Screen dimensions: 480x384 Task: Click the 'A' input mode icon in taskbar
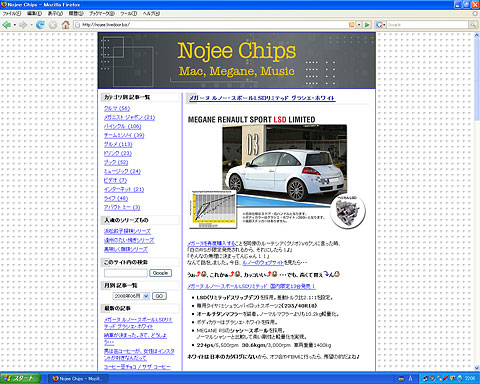[x=410, y=379]
